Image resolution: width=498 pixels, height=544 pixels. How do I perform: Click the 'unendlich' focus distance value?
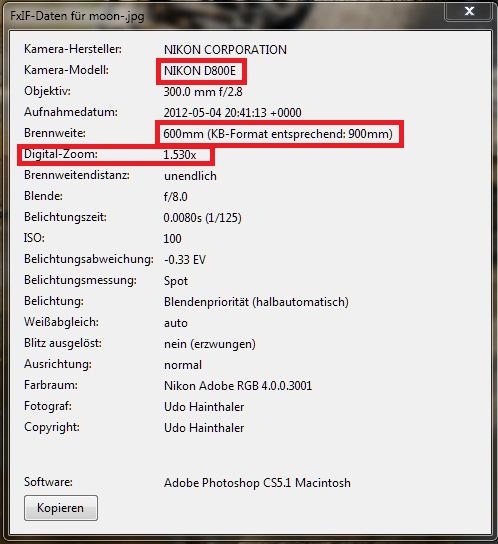coord(190,176)
